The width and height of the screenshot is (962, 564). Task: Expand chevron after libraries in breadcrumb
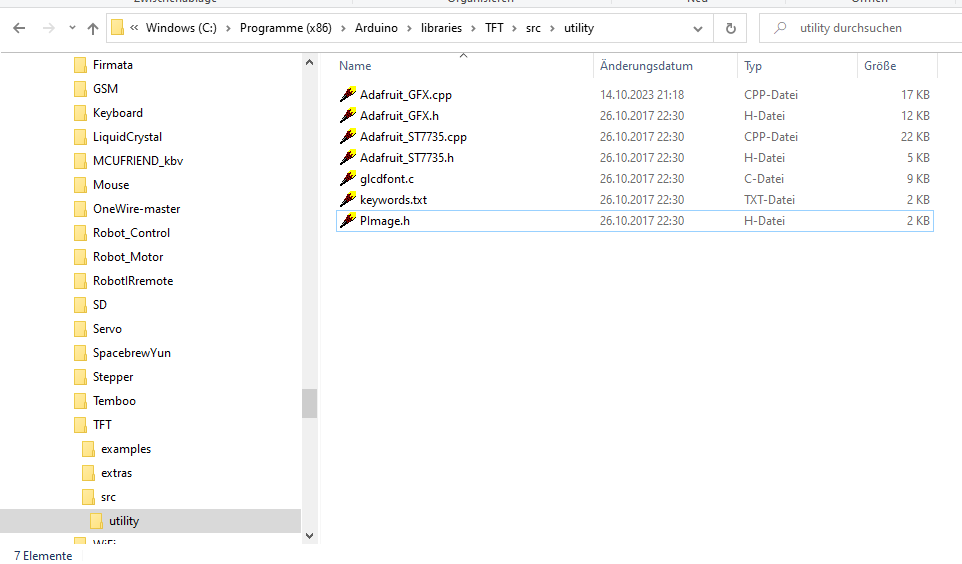474,28
